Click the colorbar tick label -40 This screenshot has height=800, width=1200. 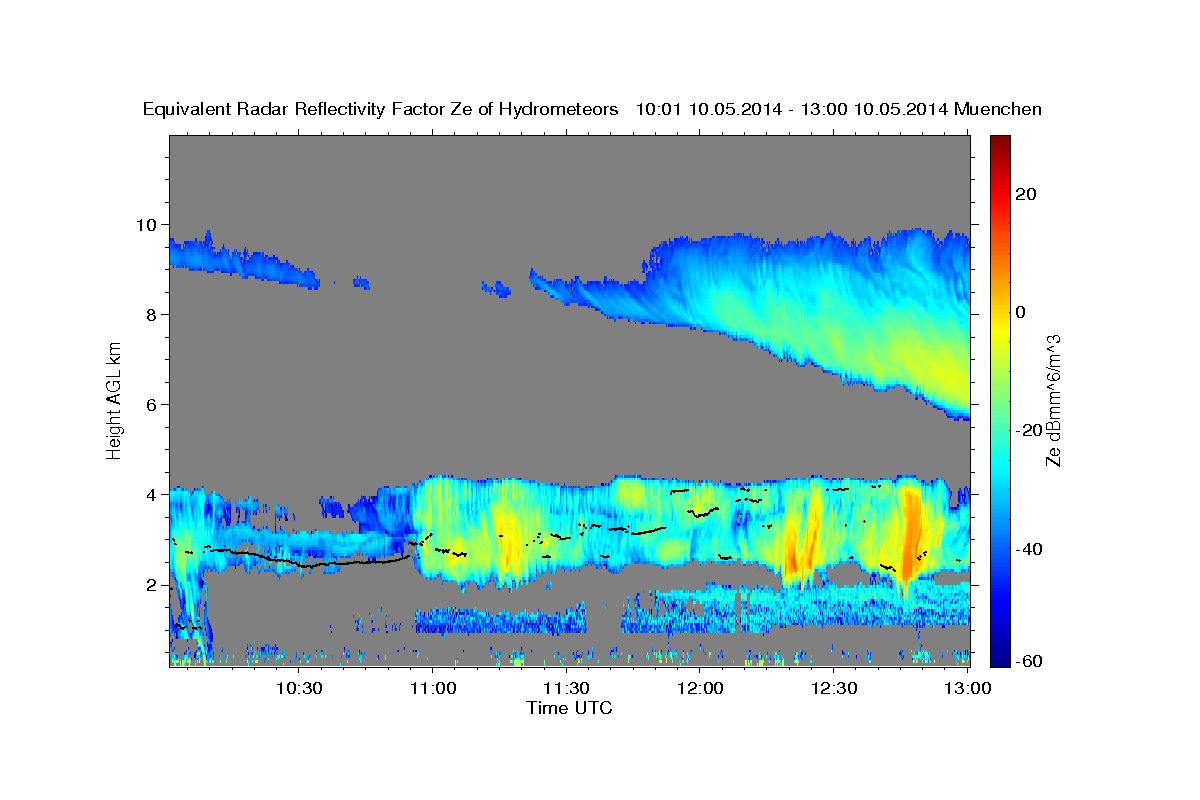click(x=1028, y=549)
